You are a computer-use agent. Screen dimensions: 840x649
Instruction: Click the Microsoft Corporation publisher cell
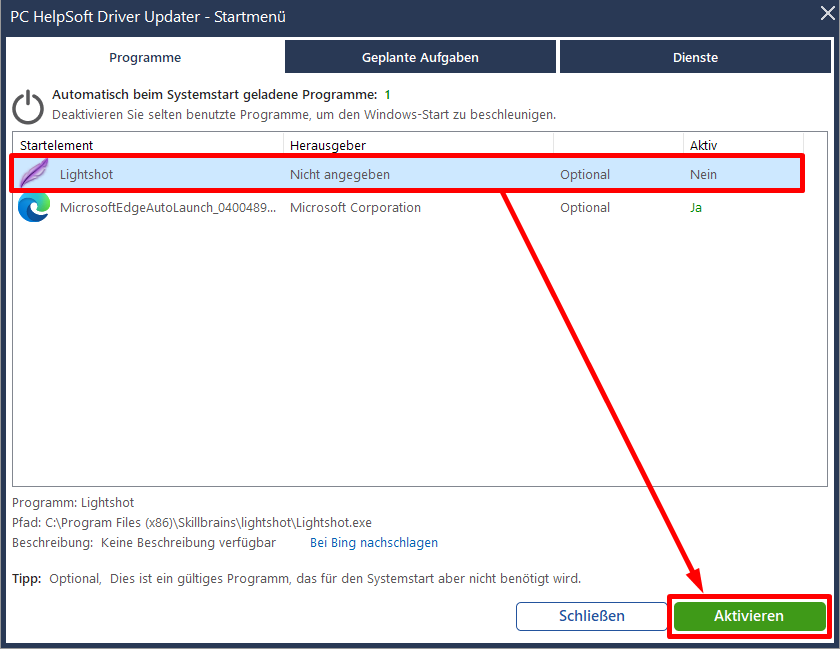pyautogui.click(x=355, y=207)
